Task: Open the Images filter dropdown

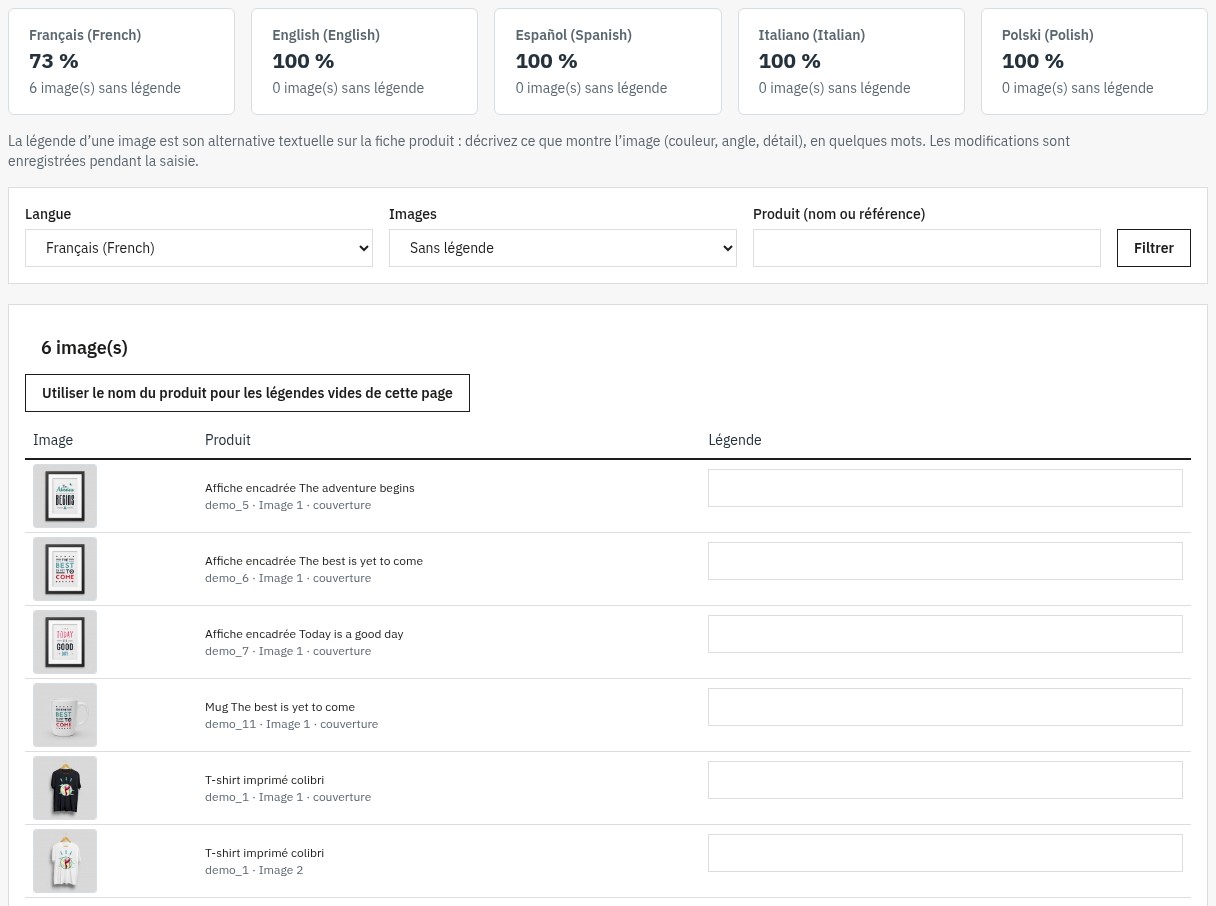Action: point(563,248)
